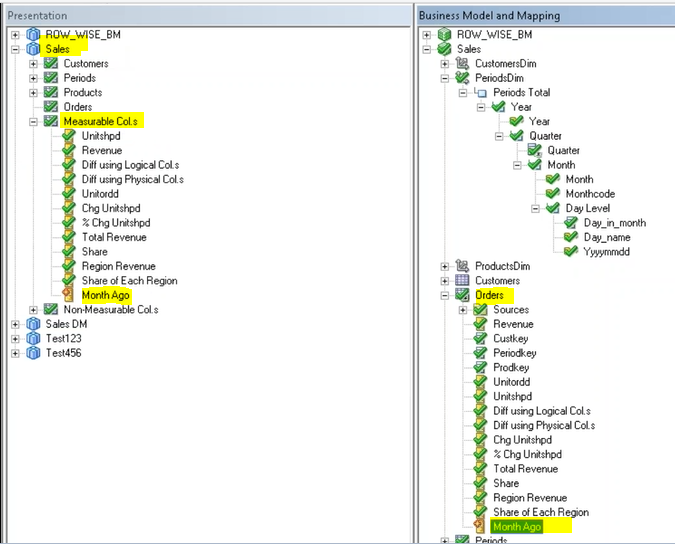Expand the Non-Measurable Col.s table
Screen dimensions: 675x544
click(33, 310)
